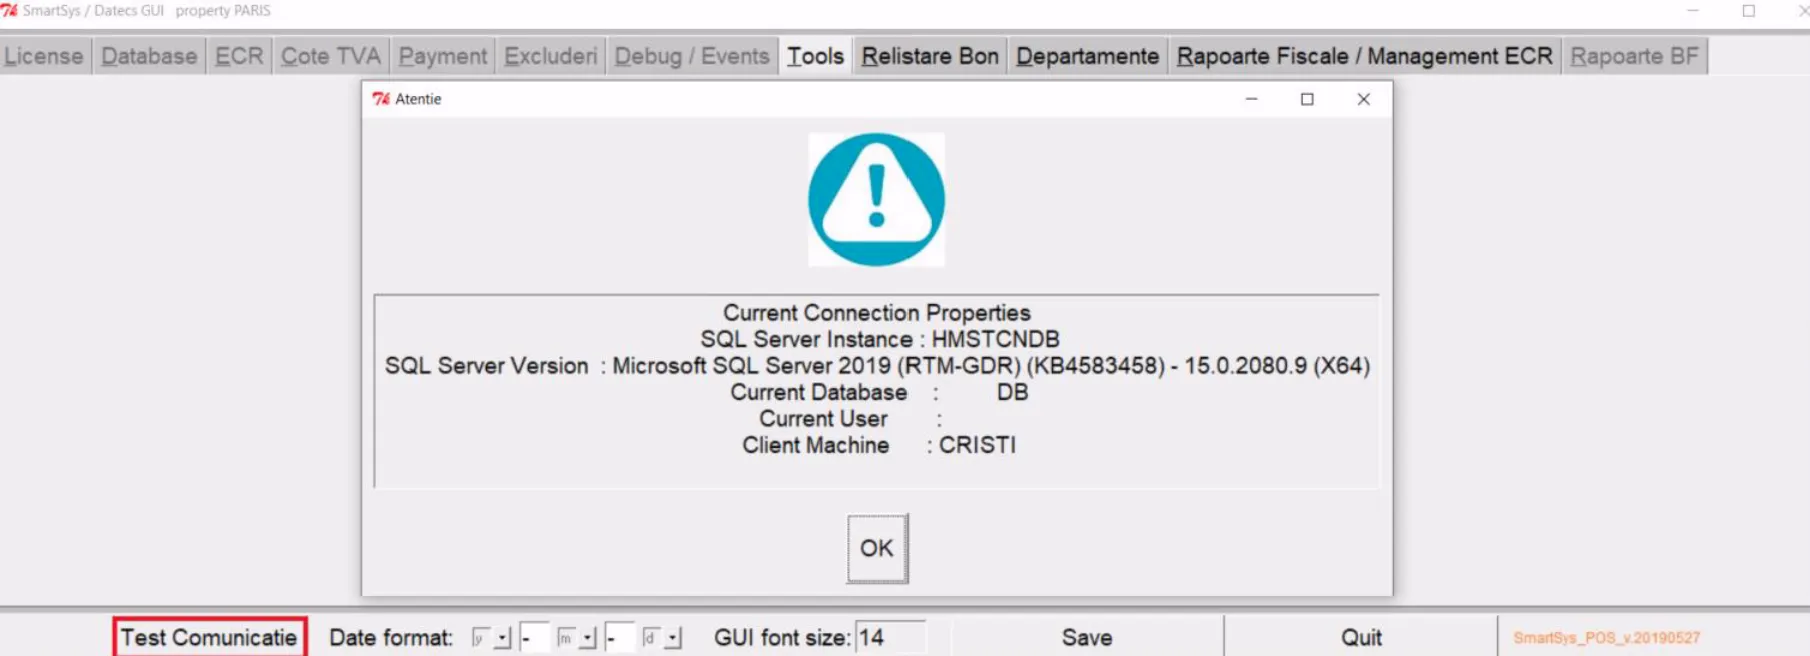This screenshot has height=656, width=1810.
Task: Open the Excluderi tab
Action: pos(551,56)
